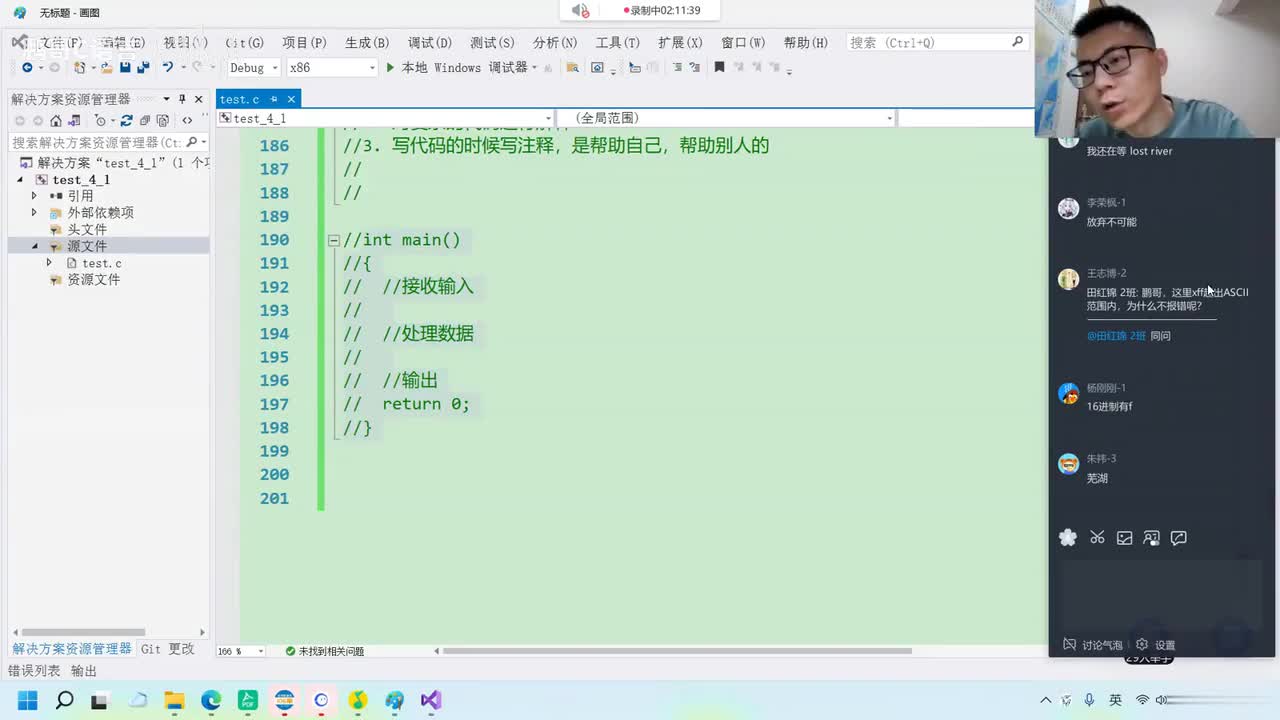This screenshot has height=720, width=1280.
Task: Open the test_4_1 scope dropdown
Action: tap(385, 118)
